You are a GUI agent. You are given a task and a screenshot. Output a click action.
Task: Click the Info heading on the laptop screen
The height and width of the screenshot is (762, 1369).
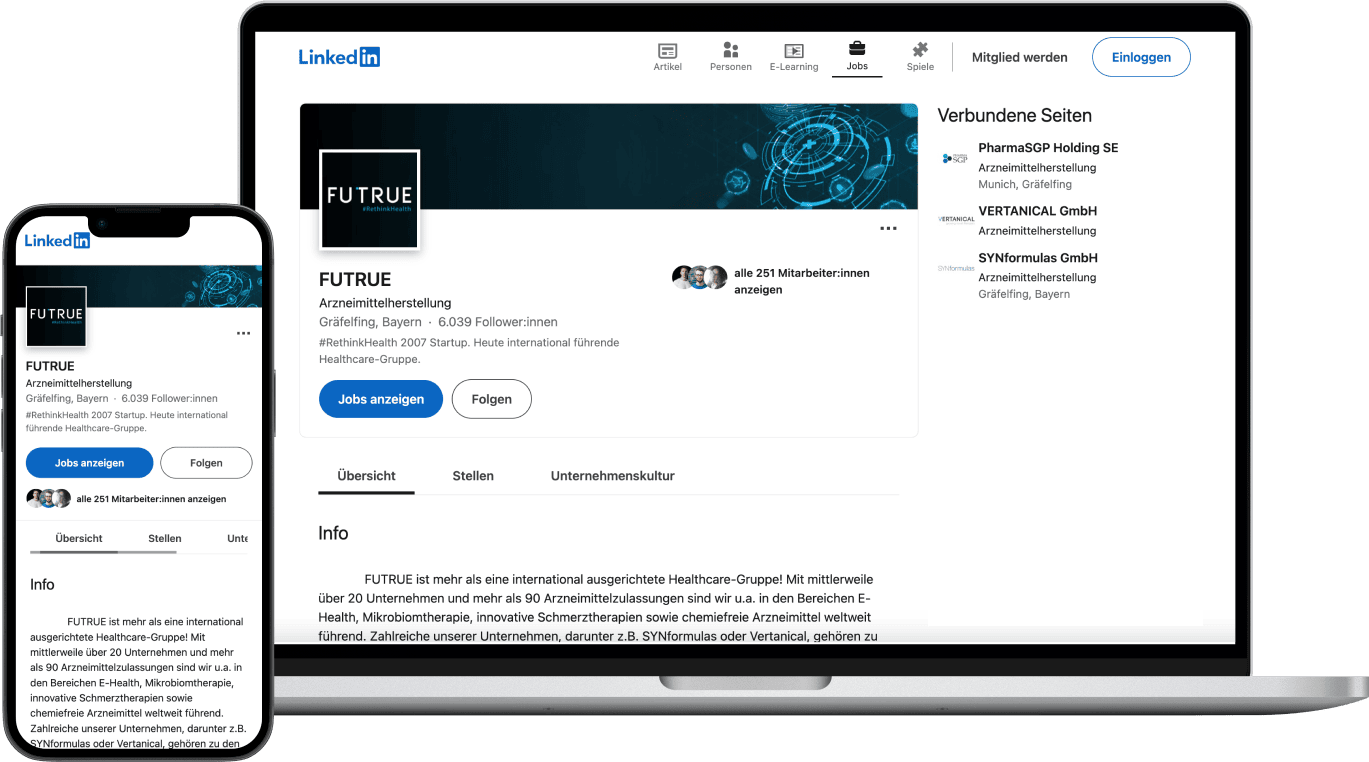[333, 533]
